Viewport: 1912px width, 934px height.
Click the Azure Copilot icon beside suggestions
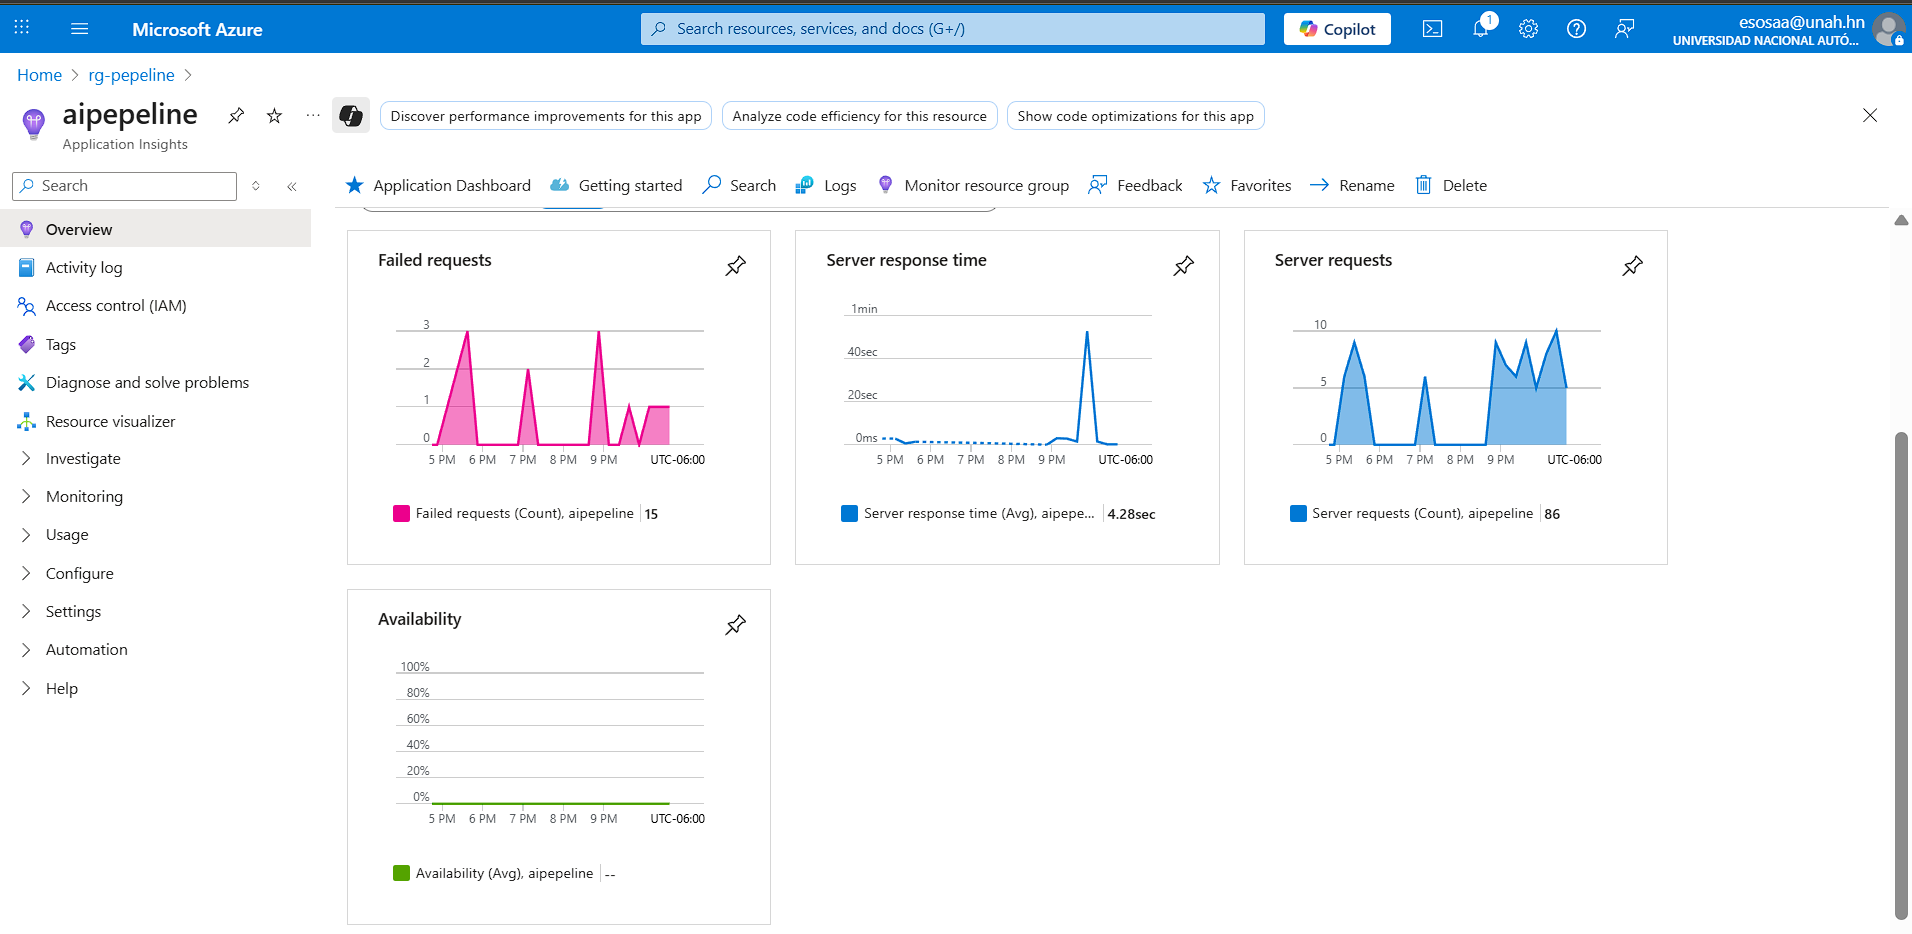coord(351,116)
